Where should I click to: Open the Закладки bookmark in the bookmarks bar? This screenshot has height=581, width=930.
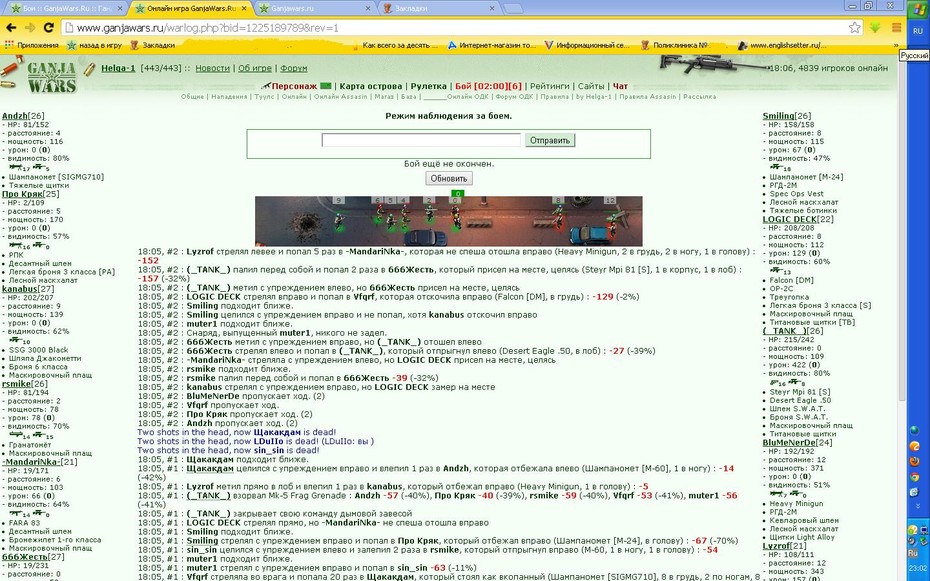(x=152, y=45)
